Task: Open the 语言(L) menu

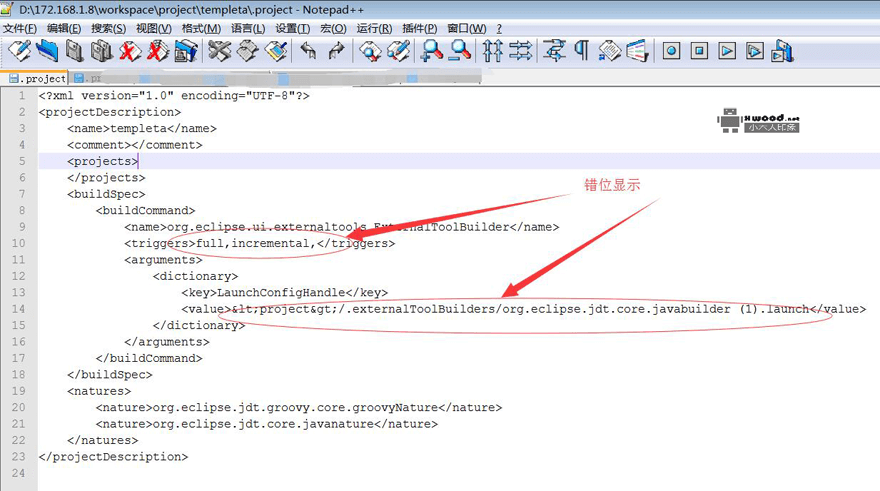Action: click(248, 28)
